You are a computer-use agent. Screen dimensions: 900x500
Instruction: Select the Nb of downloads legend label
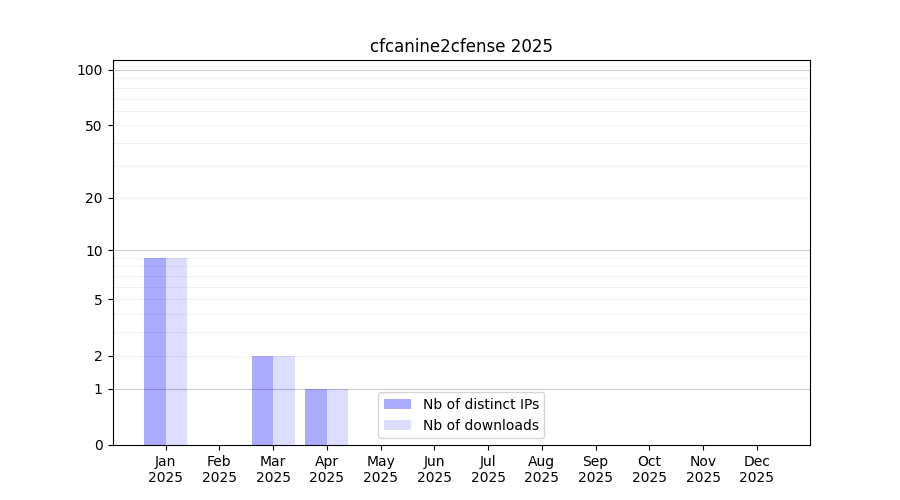point(480,425)
